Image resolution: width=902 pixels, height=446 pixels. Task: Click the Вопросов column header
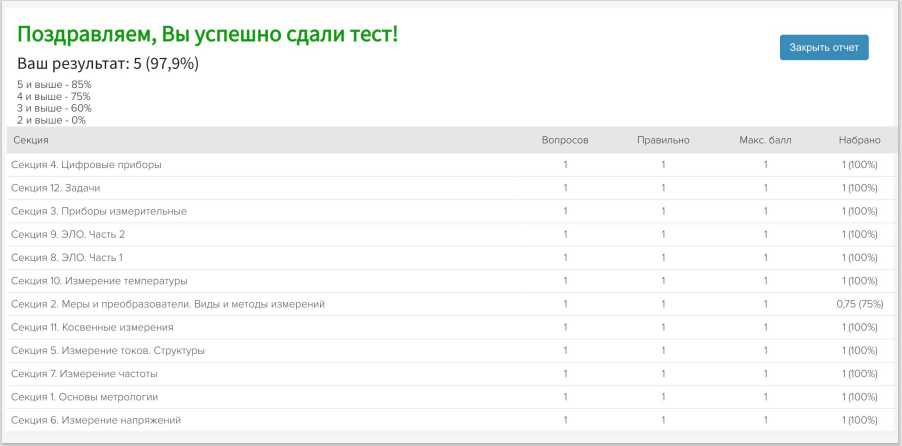565,140
